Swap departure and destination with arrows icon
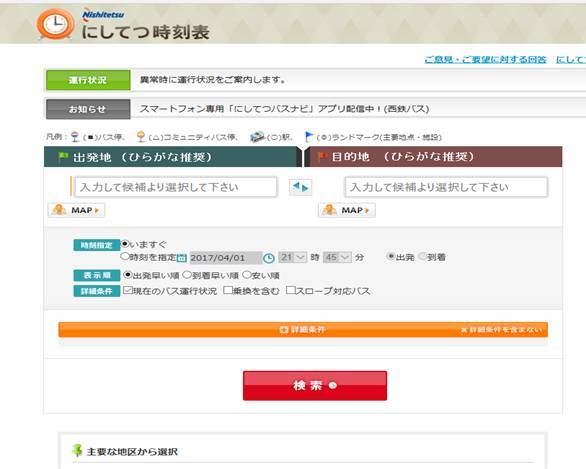 pyautogui.click(x=300, y=187)
